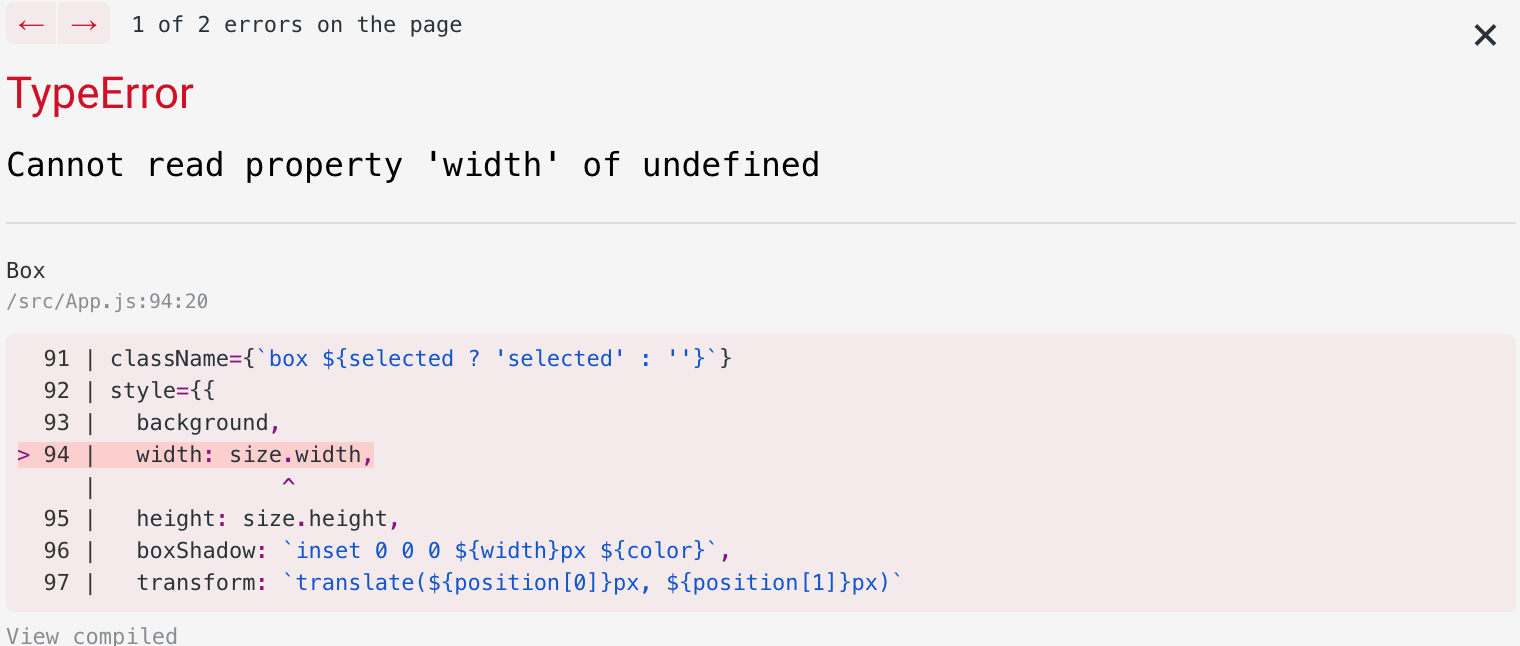Click the TypeError heading

click(100, 92)
